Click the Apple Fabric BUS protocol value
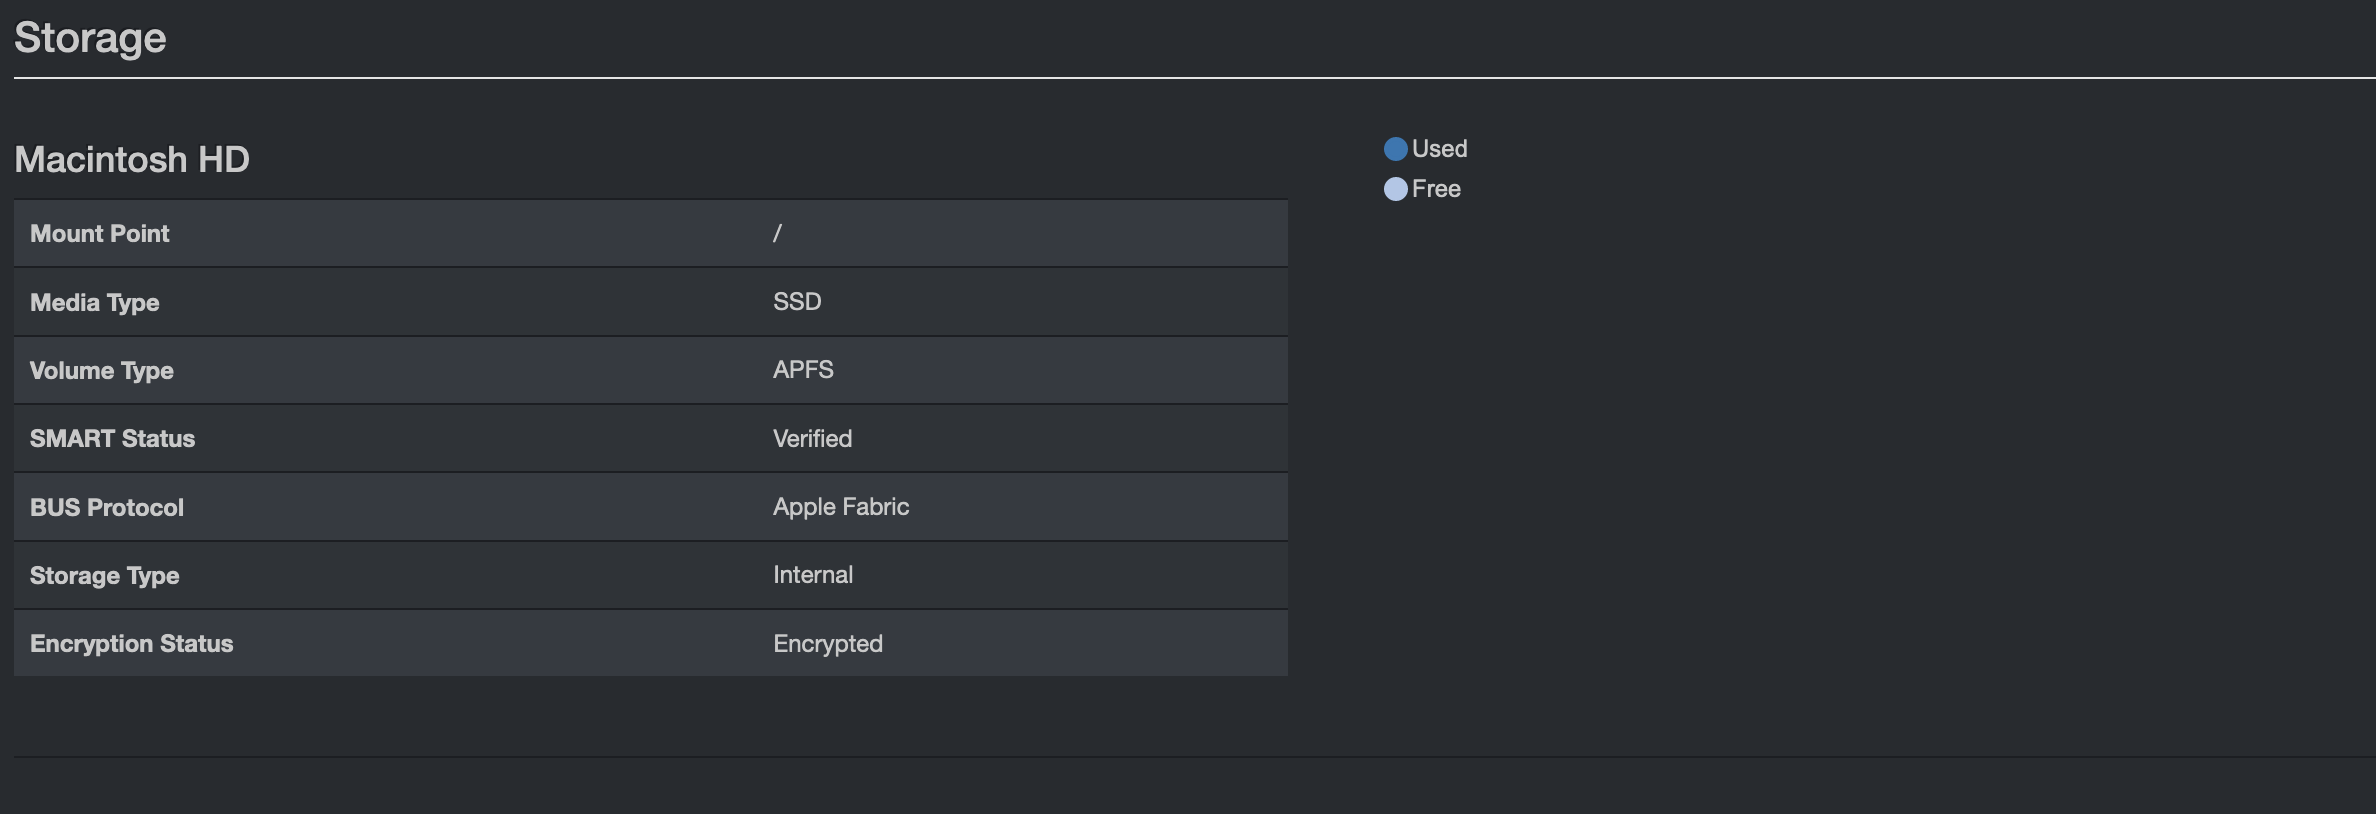 (x=840, y=506)
